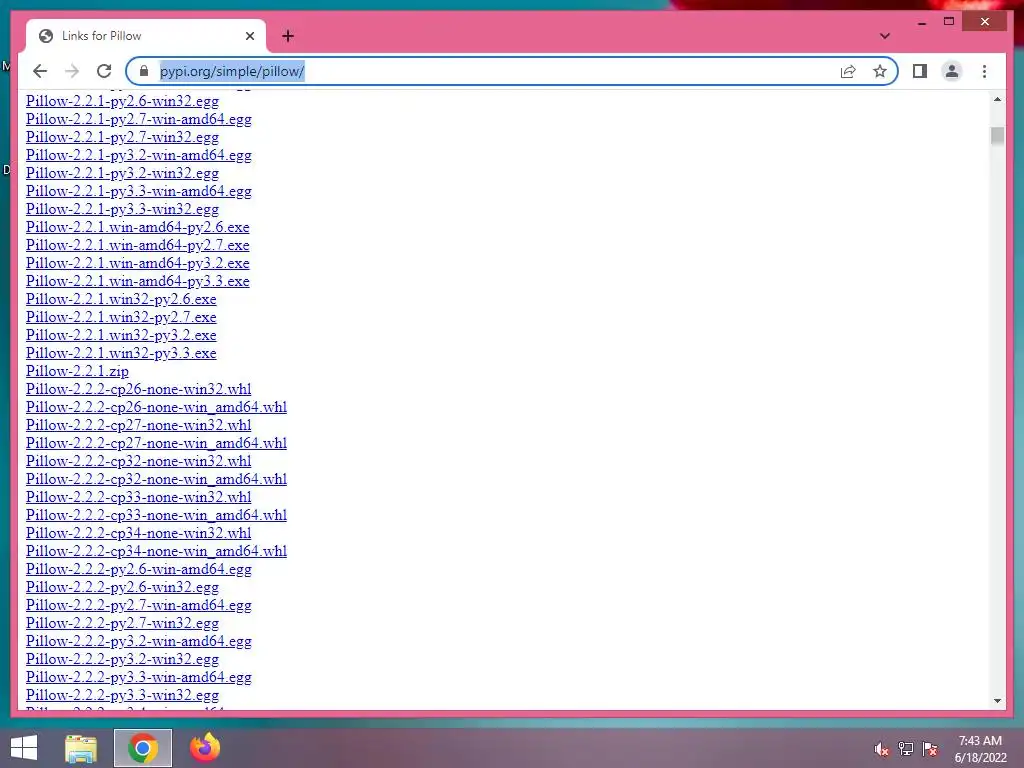Viewport: 1024px width, 768px height.
Task: Open Pillow-2.2.2-cp26-none-win32.whl link
Action: (x=138, y=389)
